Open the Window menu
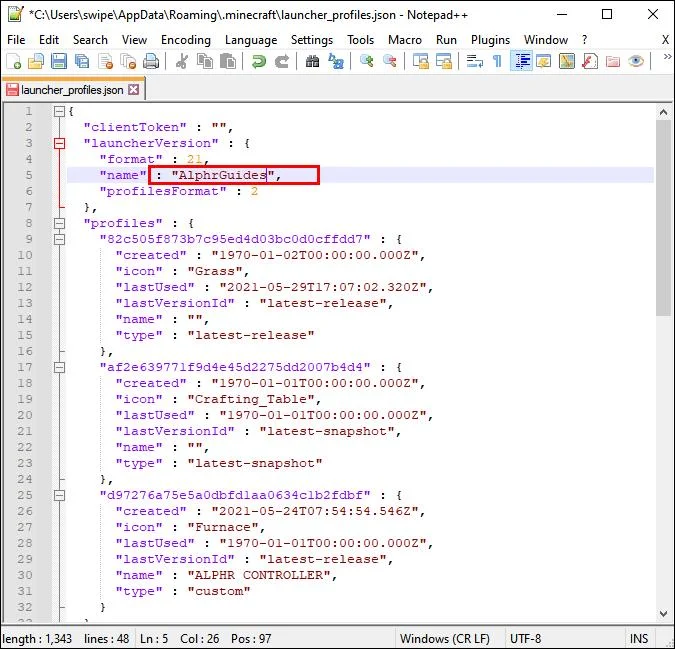The image size is (675, 649). (x=546, y=40)
